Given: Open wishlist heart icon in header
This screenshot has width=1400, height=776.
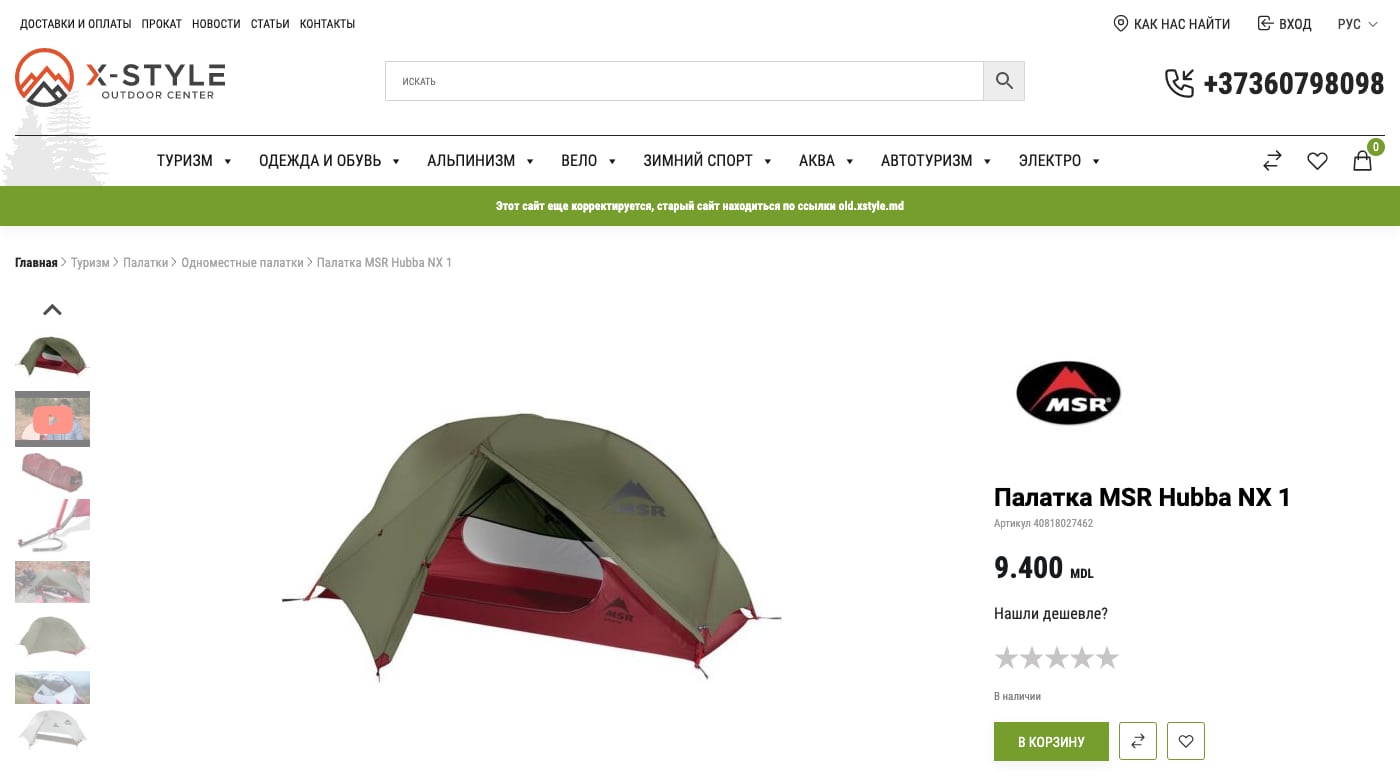Looking at the screenshot, I should [1317, 160].
